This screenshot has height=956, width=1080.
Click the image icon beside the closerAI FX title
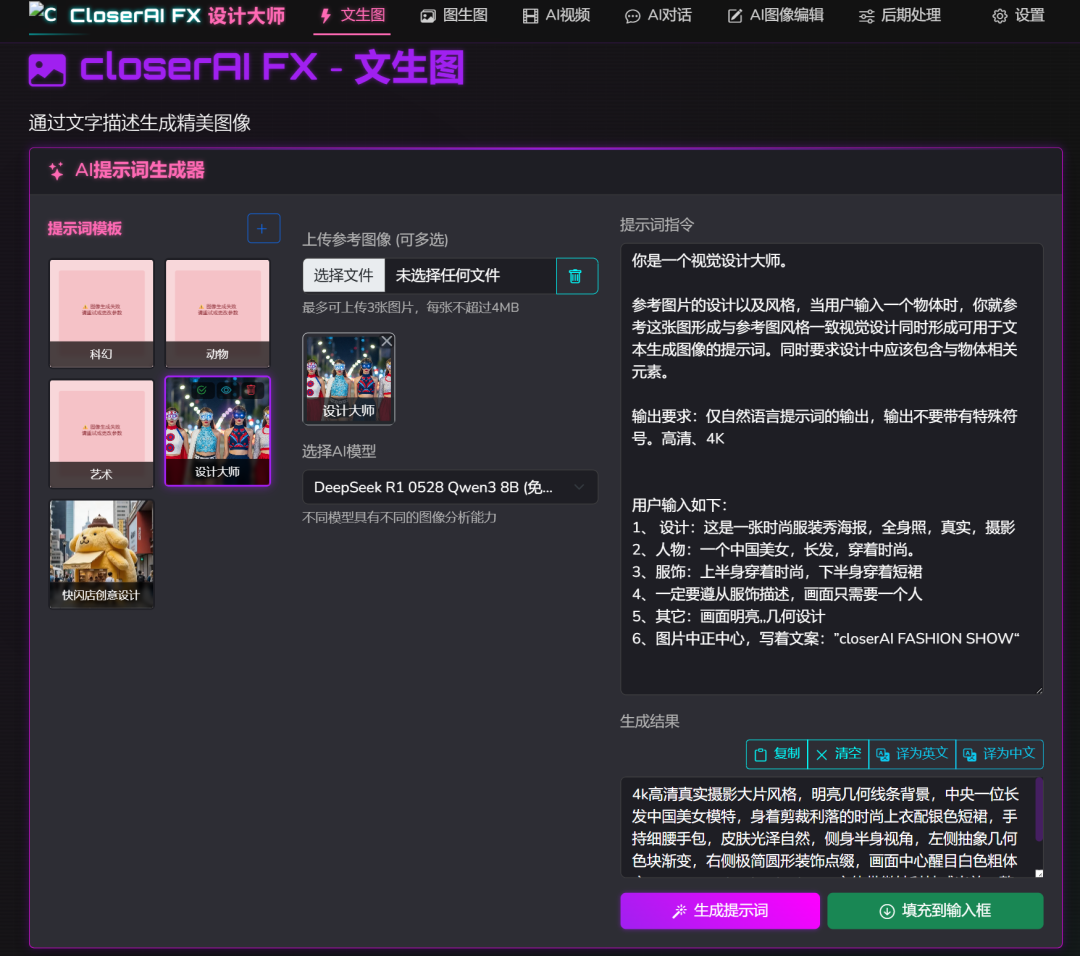(x=48, y=70)
